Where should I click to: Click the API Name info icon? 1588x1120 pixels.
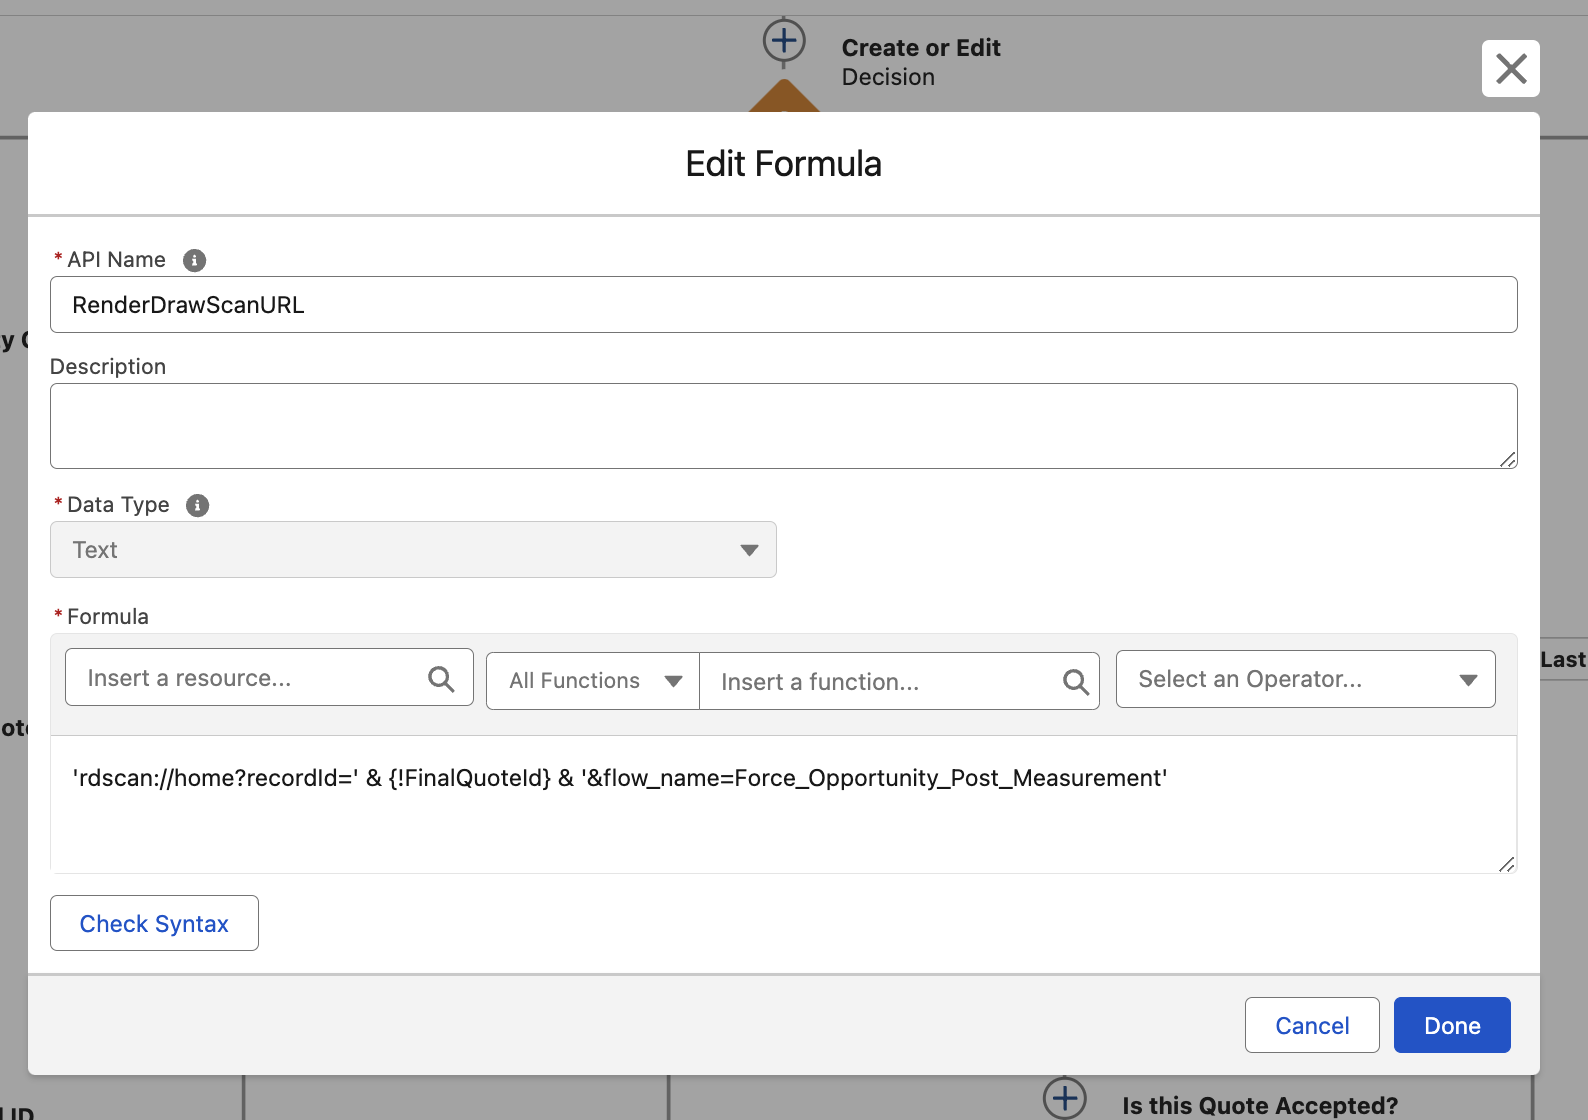(x=194, y=260)
